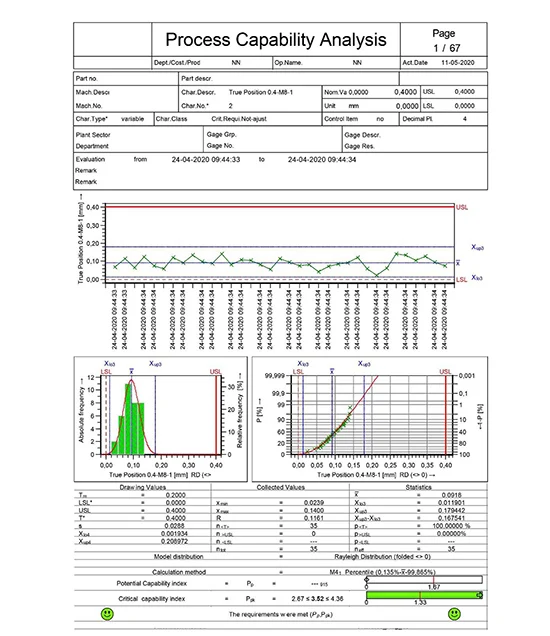Click the 'Nom.Va 0,0000' entry
Screen dimensions: 550x636
click(x=346, y=92)
